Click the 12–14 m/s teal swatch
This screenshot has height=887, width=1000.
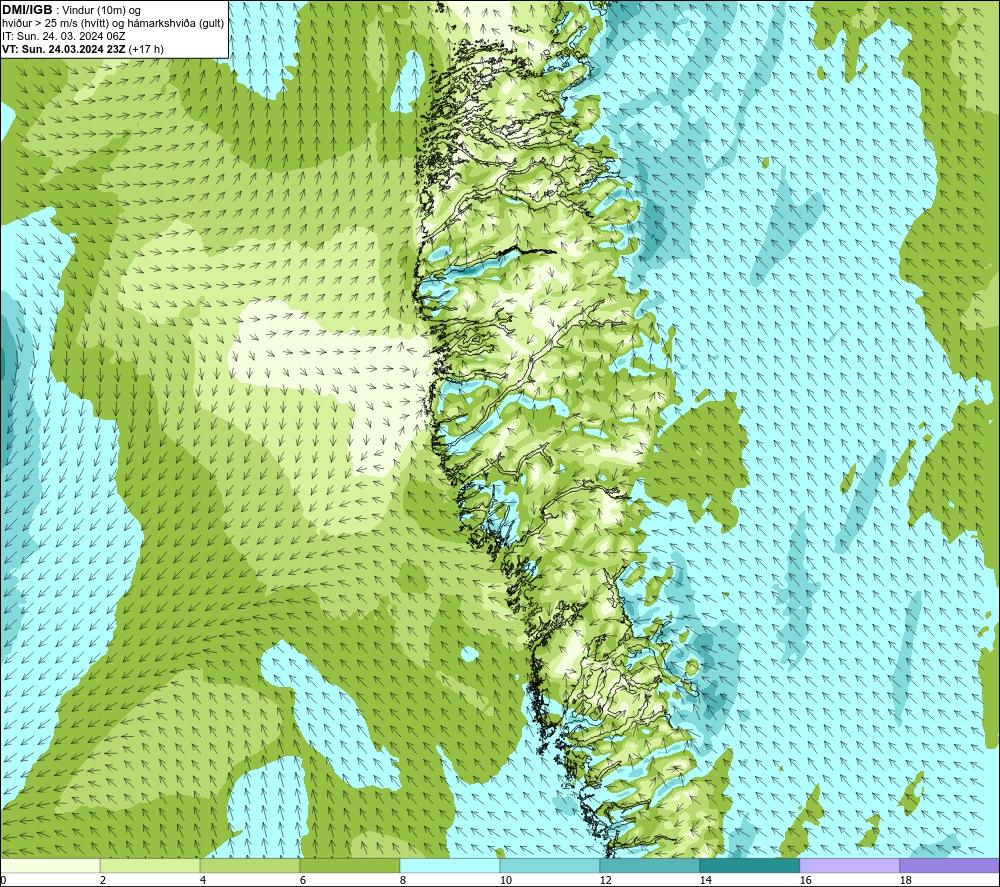click(649, 865)
